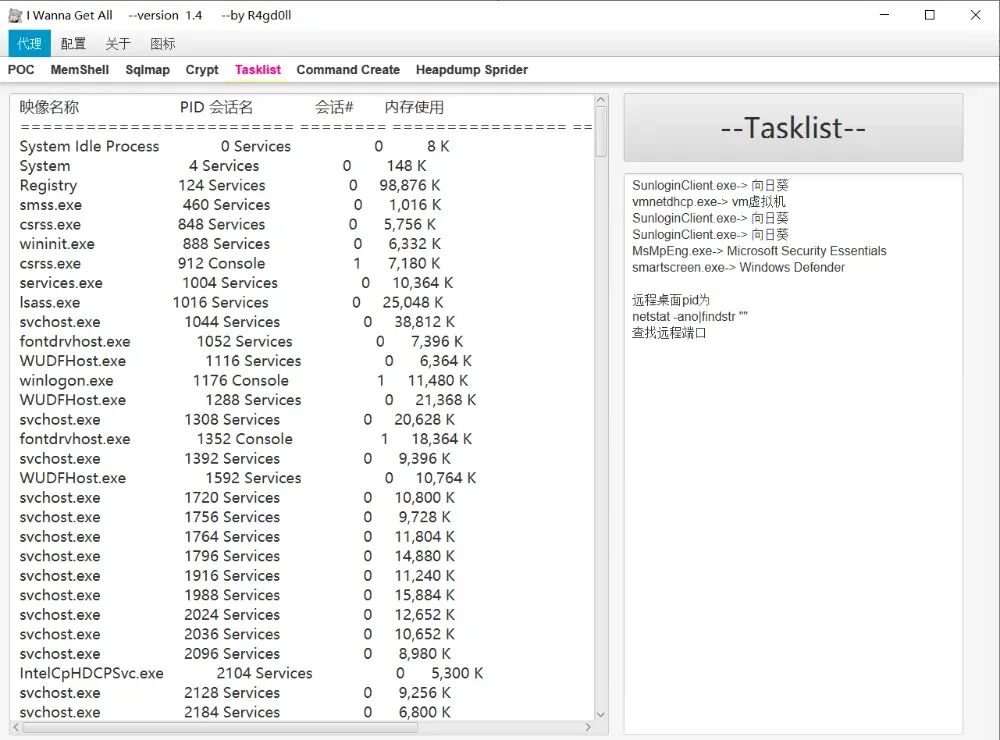1000x740 pixels.
Task: Open the 图标 menu
Action: click(x=162, y=43)
